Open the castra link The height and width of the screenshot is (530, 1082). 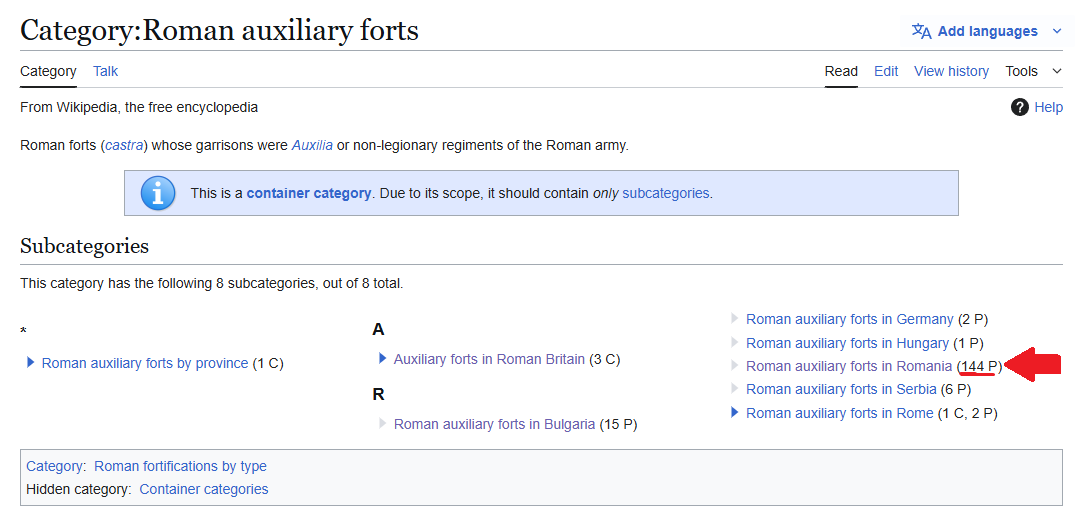coord(124,146)
